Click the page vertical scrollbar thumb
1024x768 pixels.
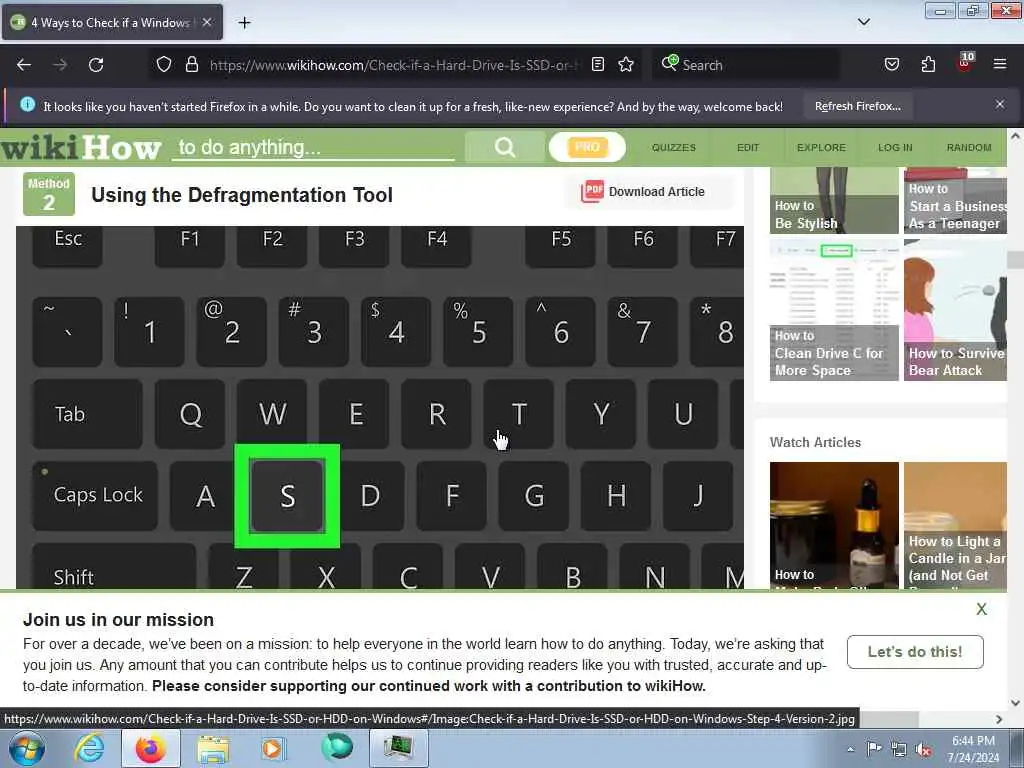click(x=1015, y=260)
